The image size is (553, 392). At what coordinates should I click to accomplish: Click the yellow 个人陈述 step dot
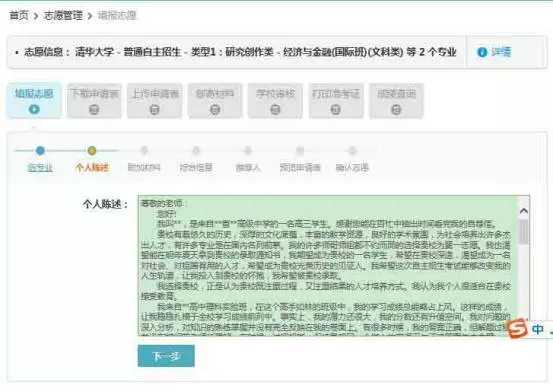[x=92, y=151]
